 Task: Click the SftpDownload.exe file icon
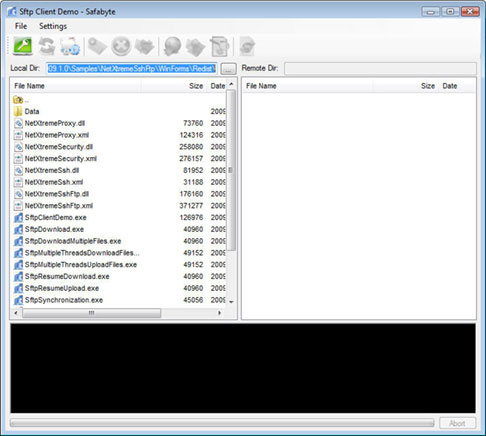18,229
